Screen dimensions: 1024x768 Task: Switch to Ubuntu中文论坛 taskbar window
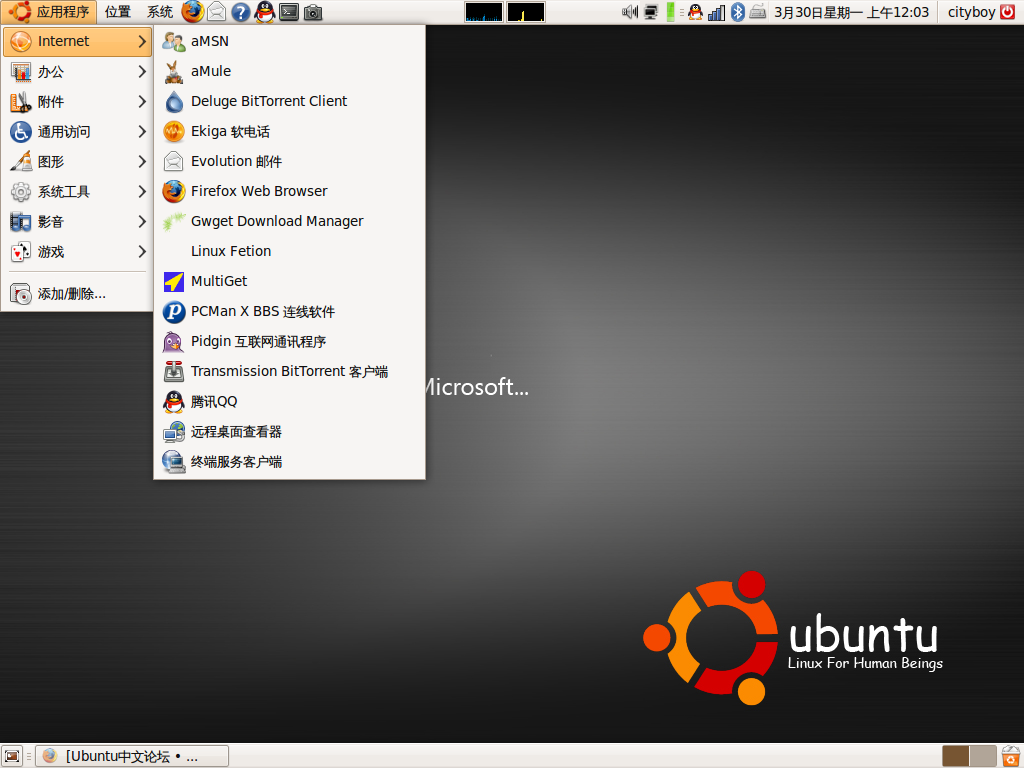click(132, 756)
